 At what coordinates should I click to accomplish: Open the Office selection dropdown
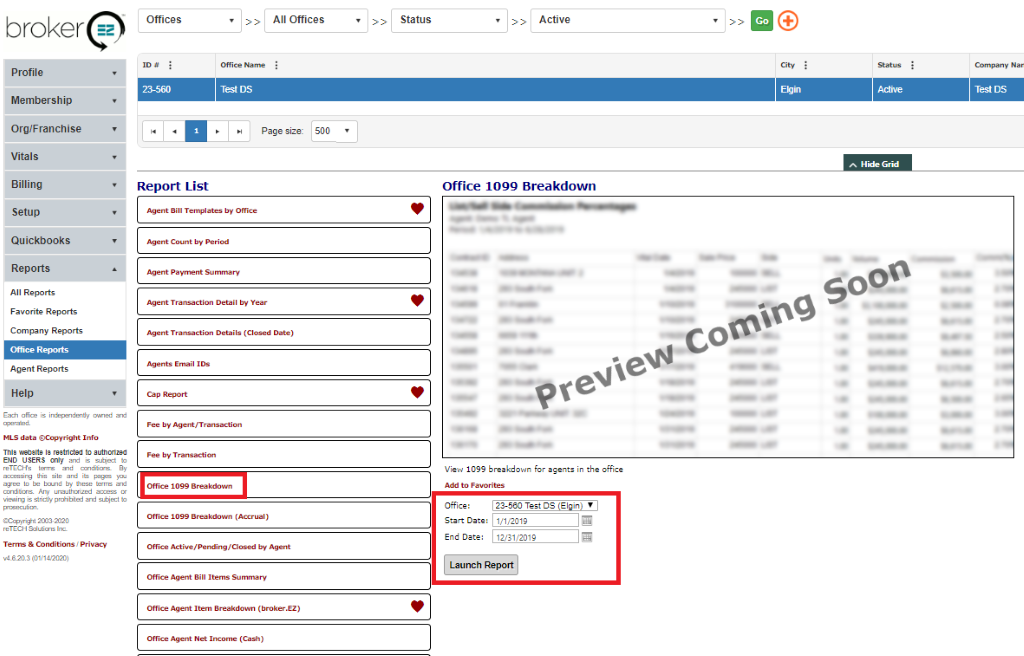pos(545,506)
